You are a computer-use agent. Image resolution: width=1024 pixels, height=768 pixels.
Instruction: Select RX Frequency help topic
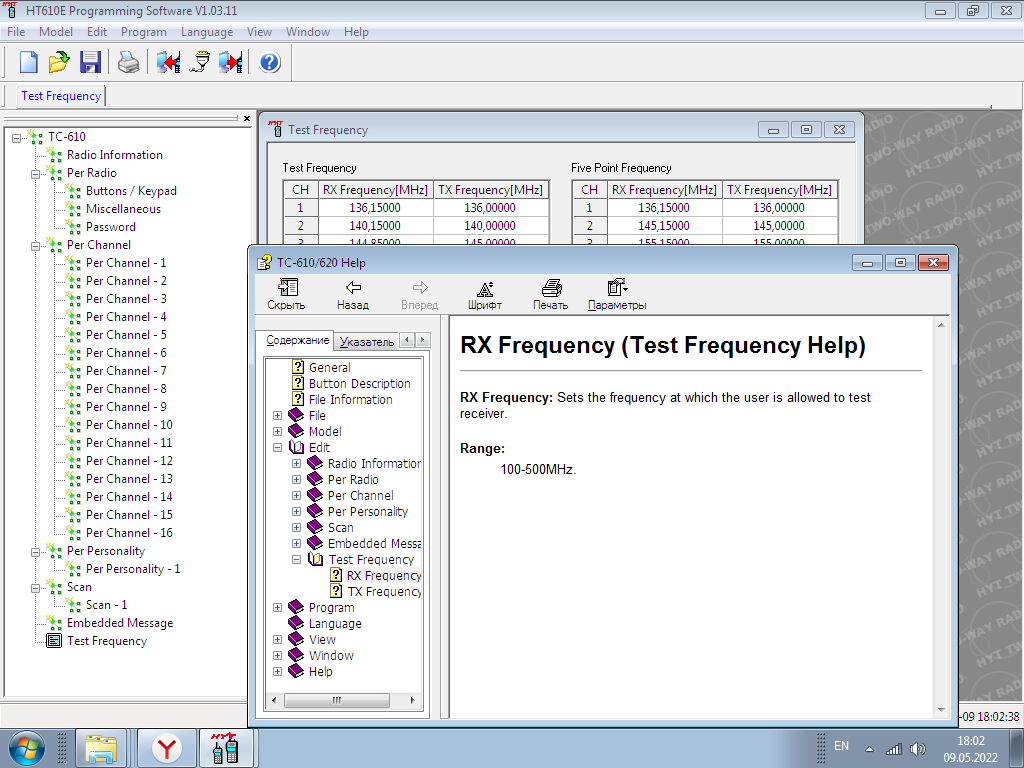(x=384, y=575)
